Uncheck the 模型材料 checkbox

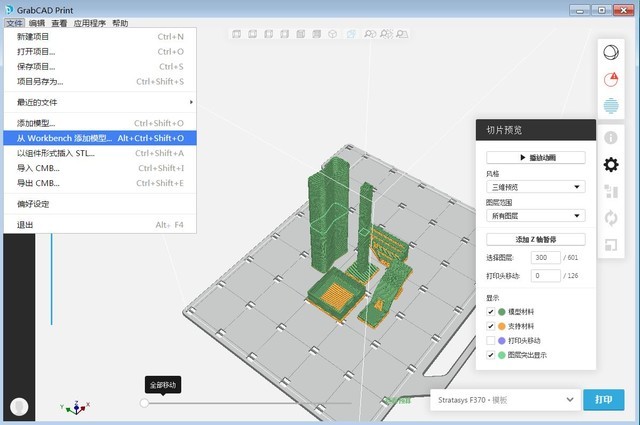[x=491, y=312]
